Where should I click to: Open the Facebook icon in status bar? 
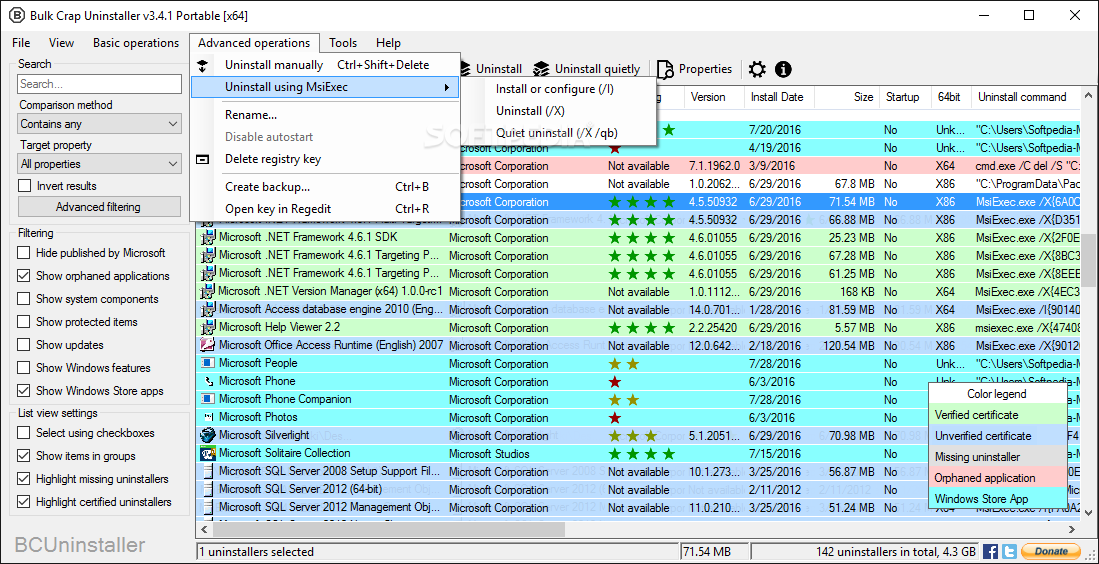tap(990, 551)
